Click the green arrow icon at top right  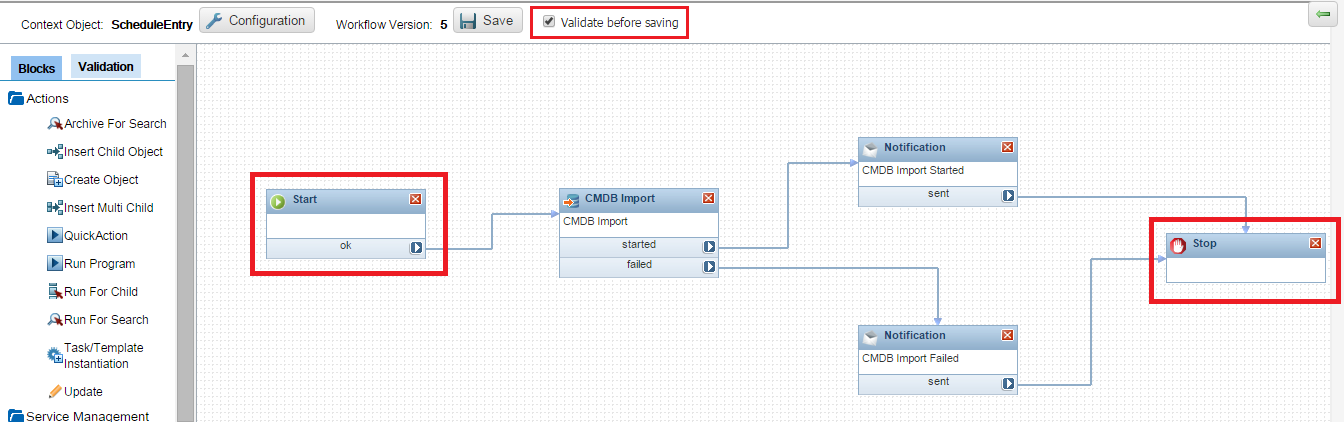1323,15
